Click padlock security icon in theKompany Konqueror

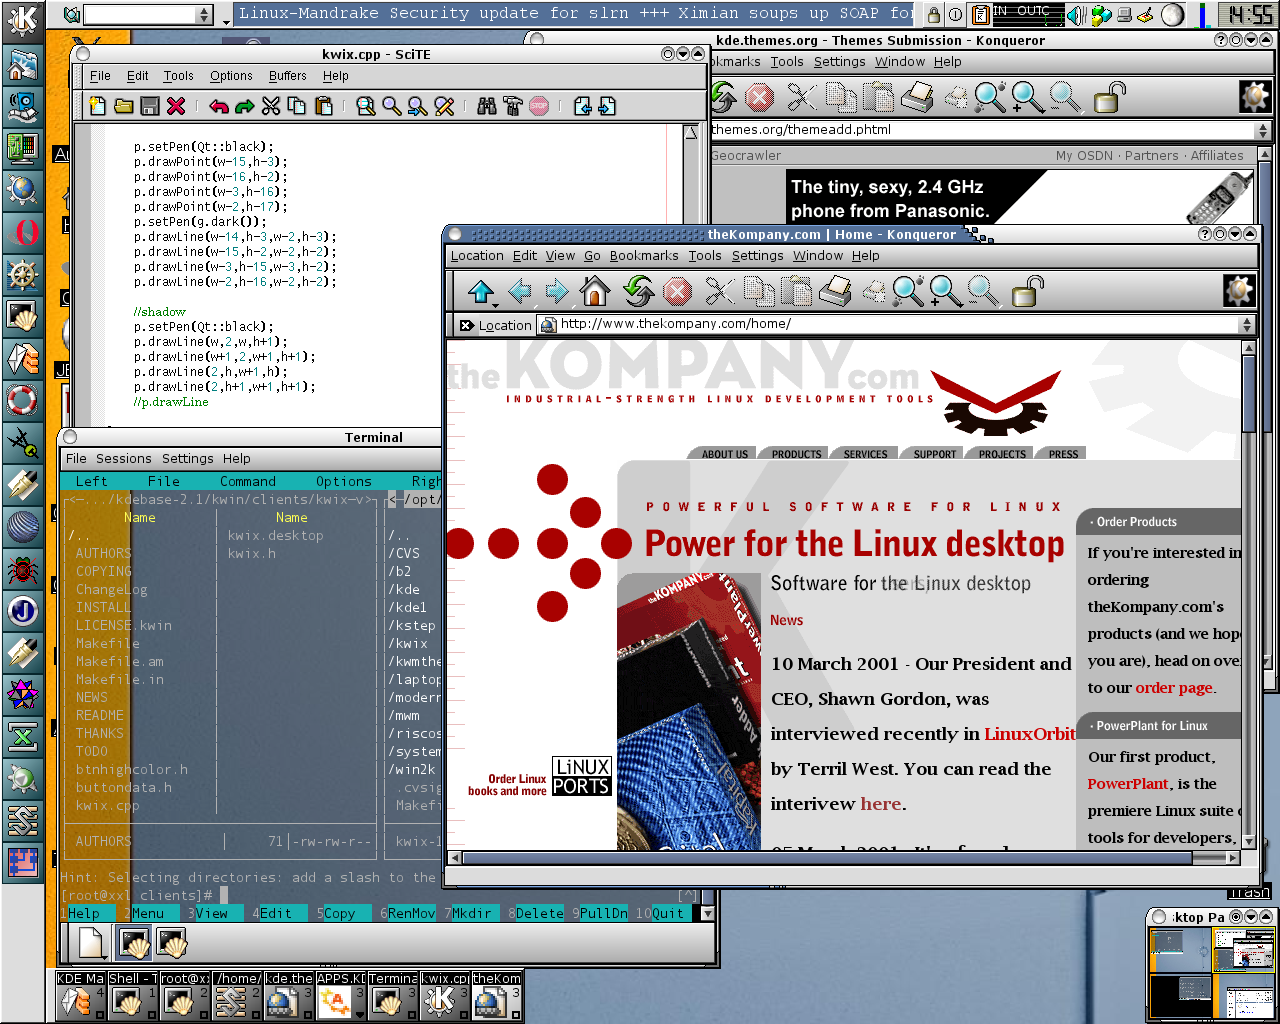tap(1025, 292)
